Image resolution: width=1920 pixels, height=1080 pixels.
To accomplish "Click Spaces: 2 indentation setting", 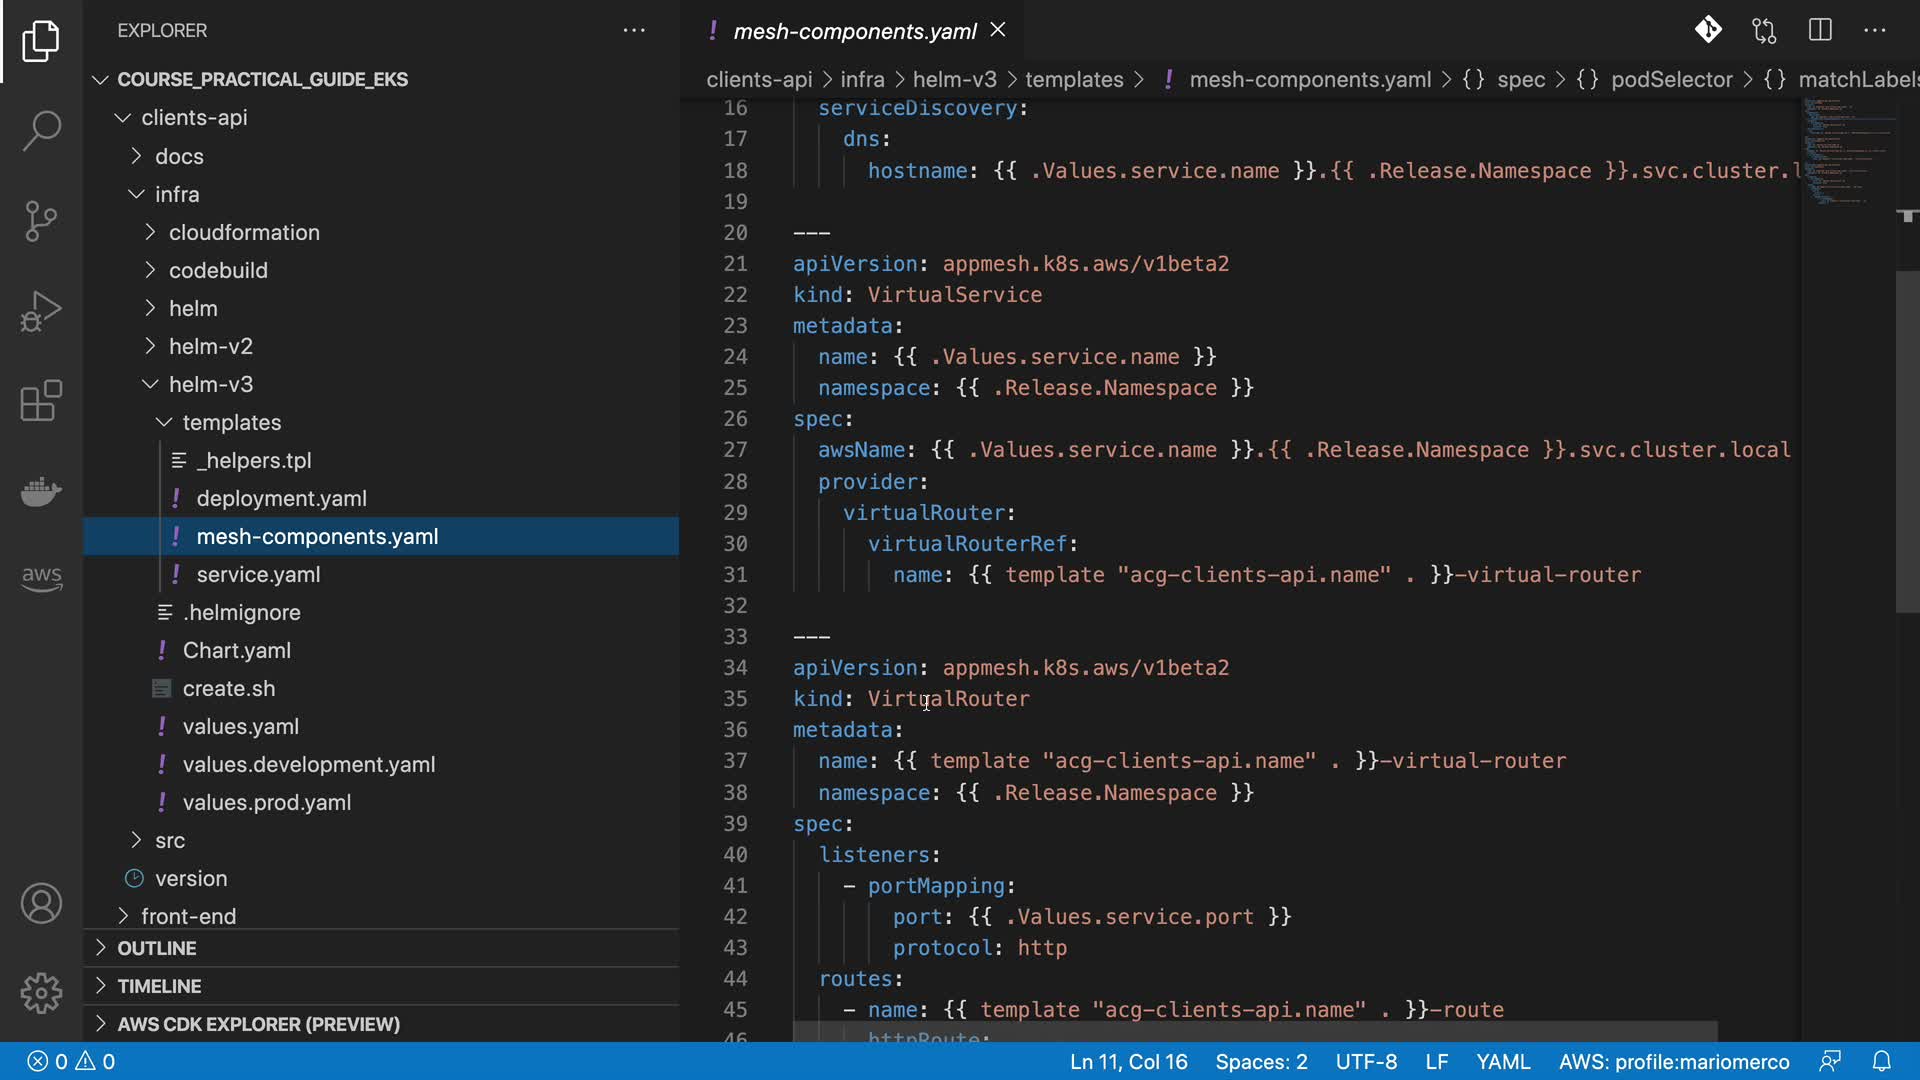I will point(1260,1061).
